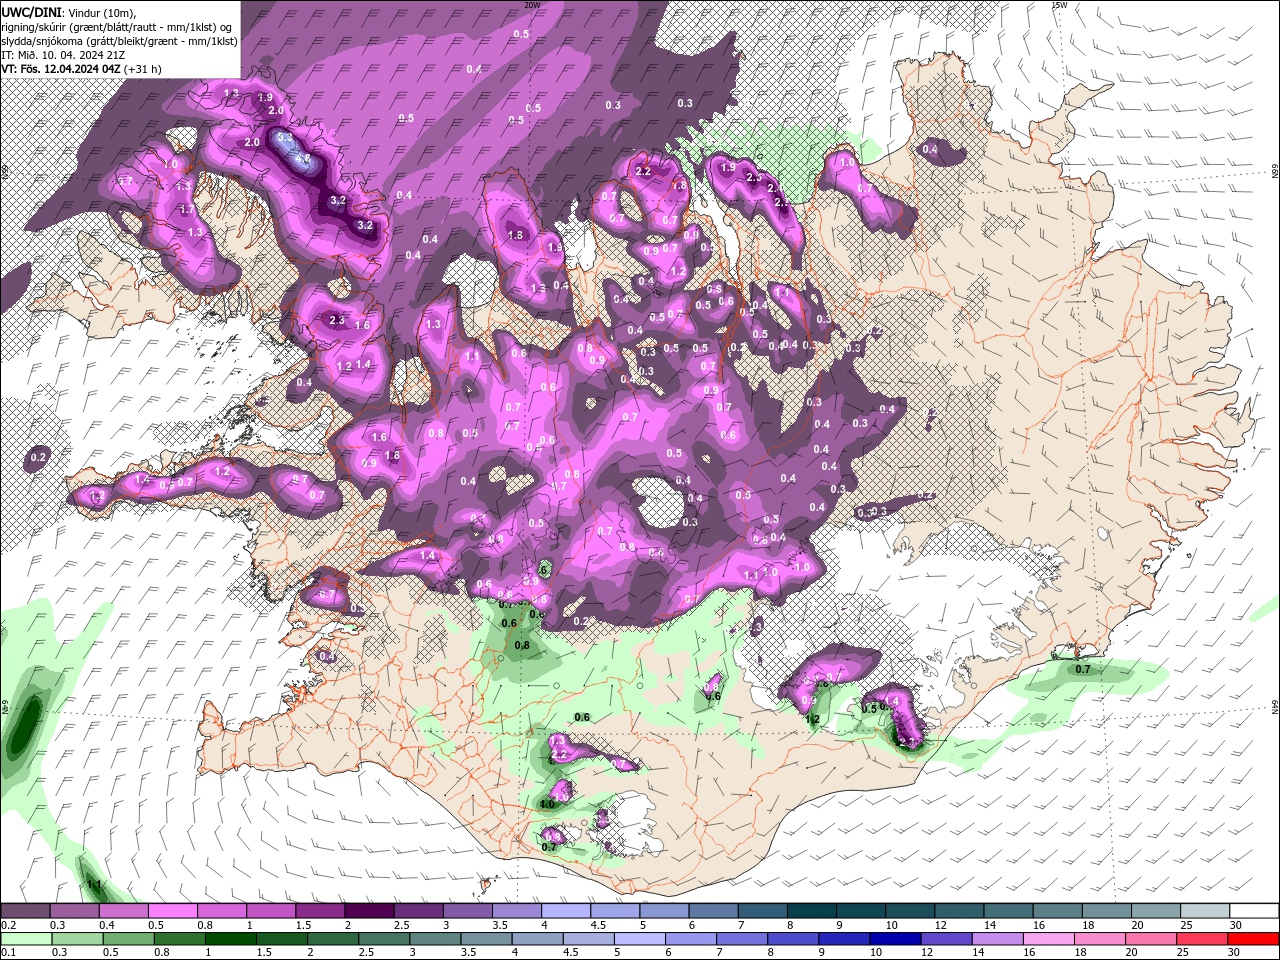Click the '2.5' label under the rain legend bar
The width and height of the screenshot is (1280, 960).
[x=366, y=953]
